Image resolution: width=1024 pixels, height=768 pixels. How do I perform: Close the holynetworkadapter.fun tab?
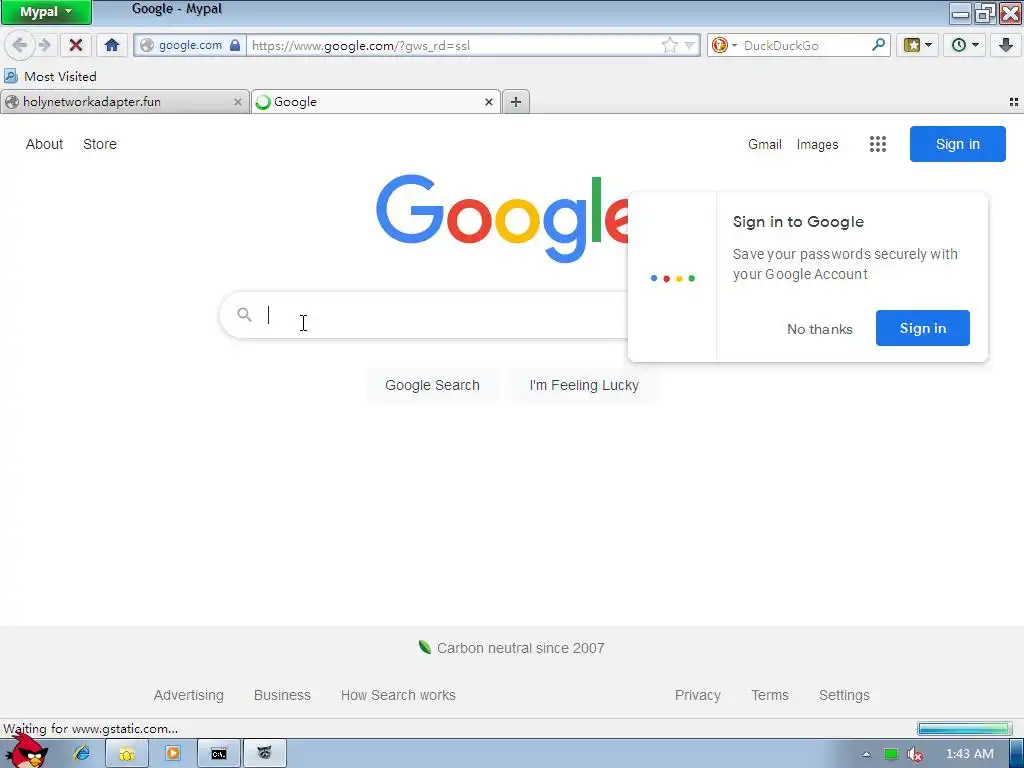click(238, 102)
